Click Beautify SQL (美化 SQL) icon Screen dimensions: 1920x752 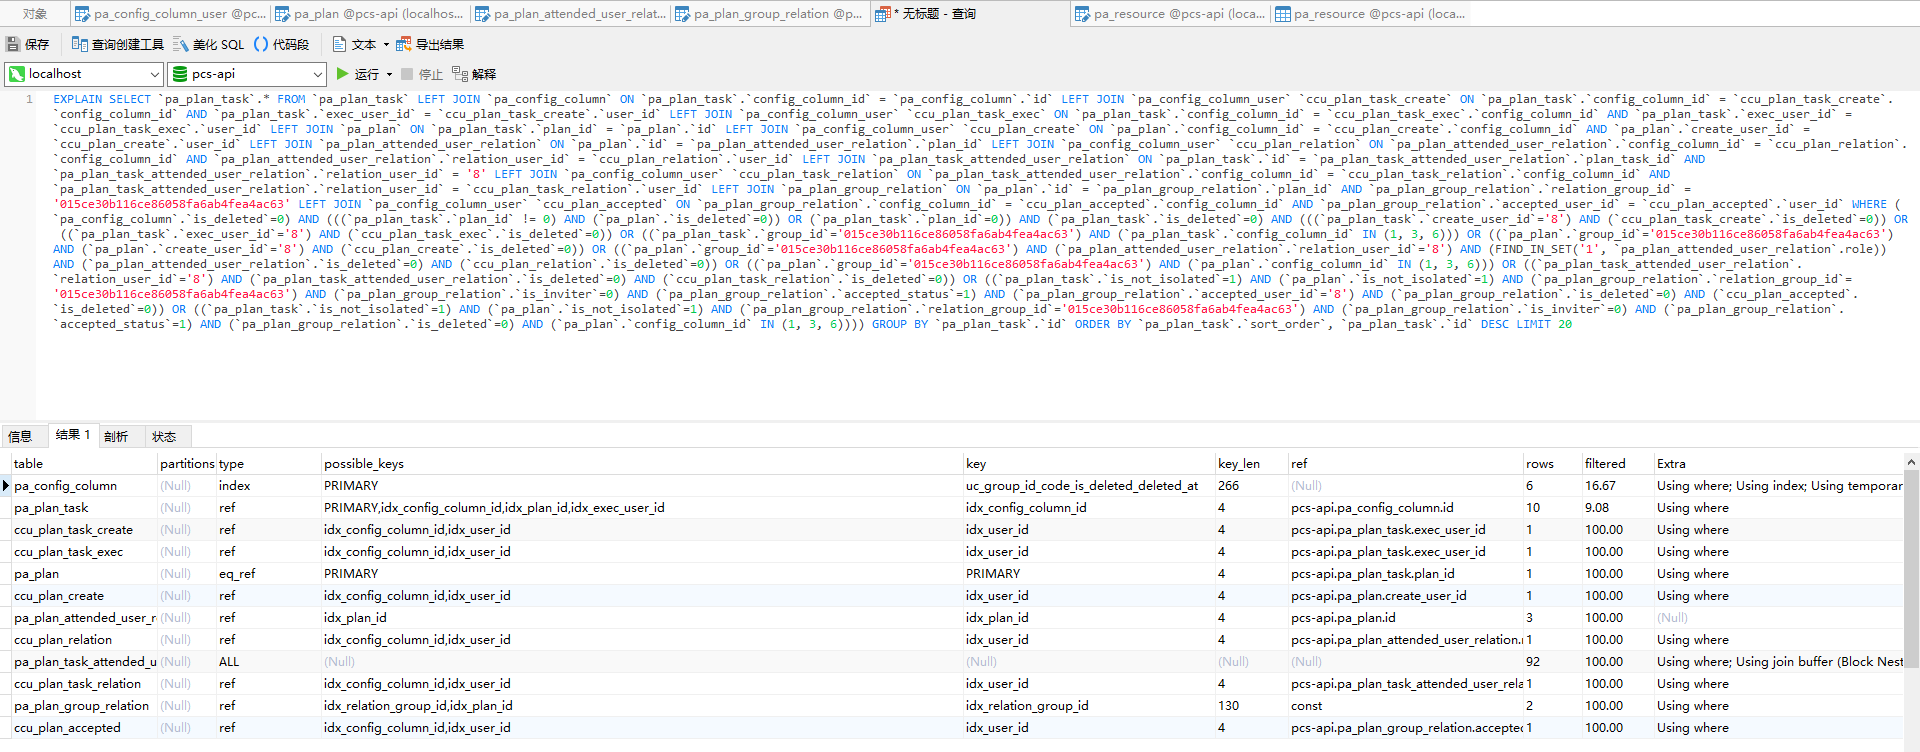click(181, 44)
